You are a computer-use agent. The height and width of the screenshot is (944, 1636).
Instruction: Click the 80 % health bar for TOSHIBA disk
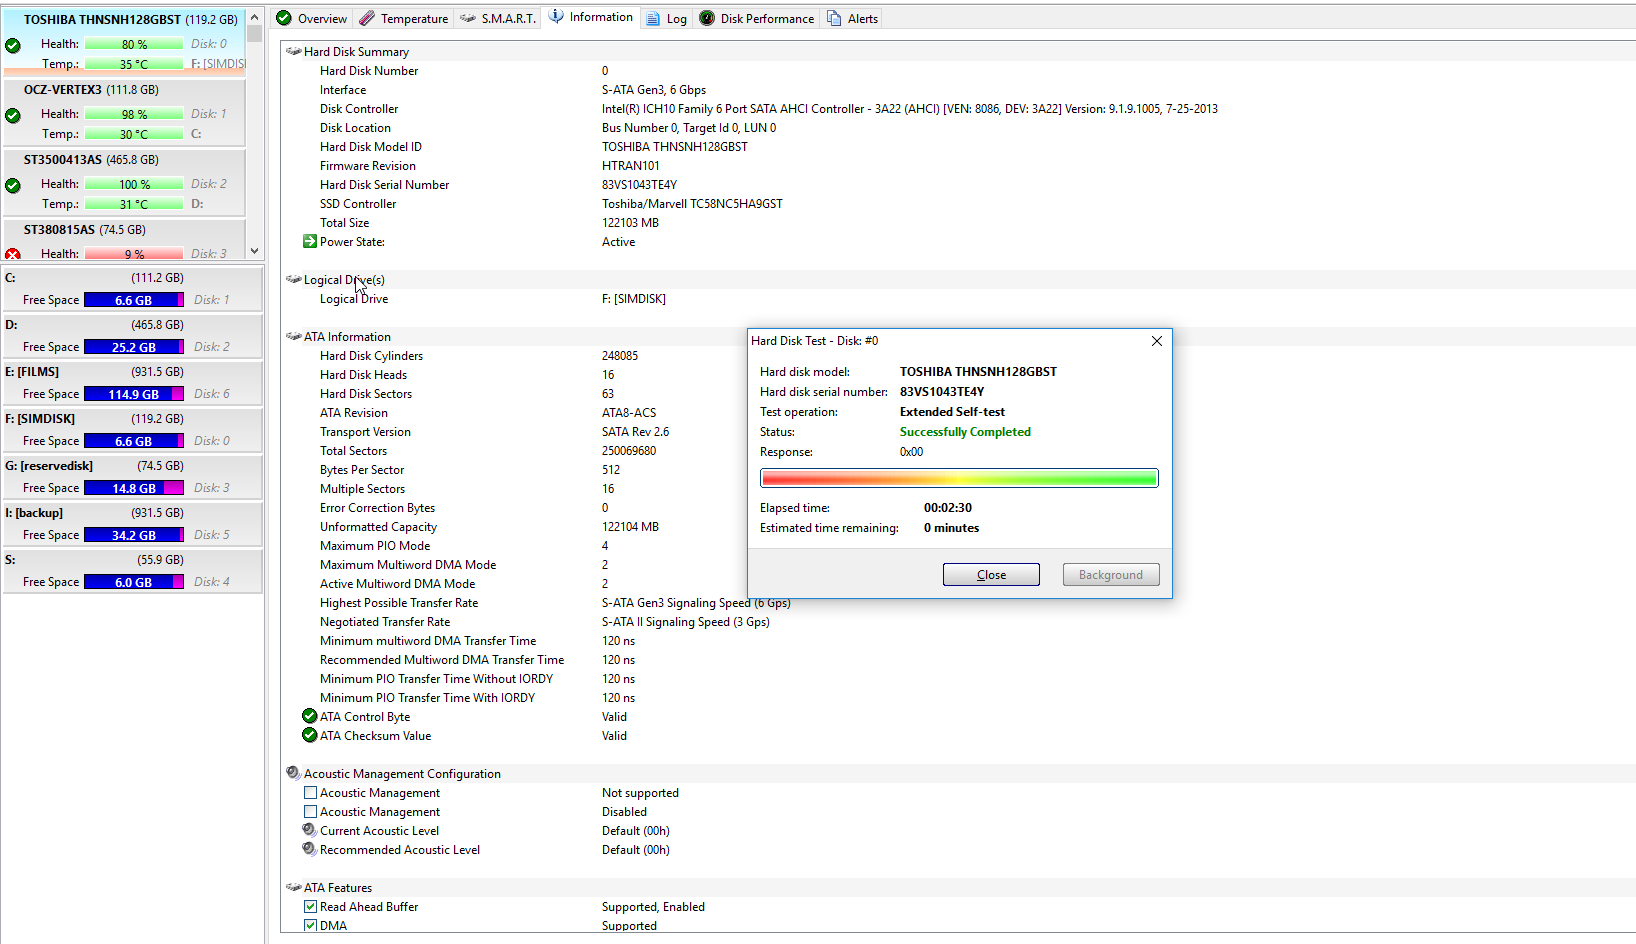click(134, 44)
